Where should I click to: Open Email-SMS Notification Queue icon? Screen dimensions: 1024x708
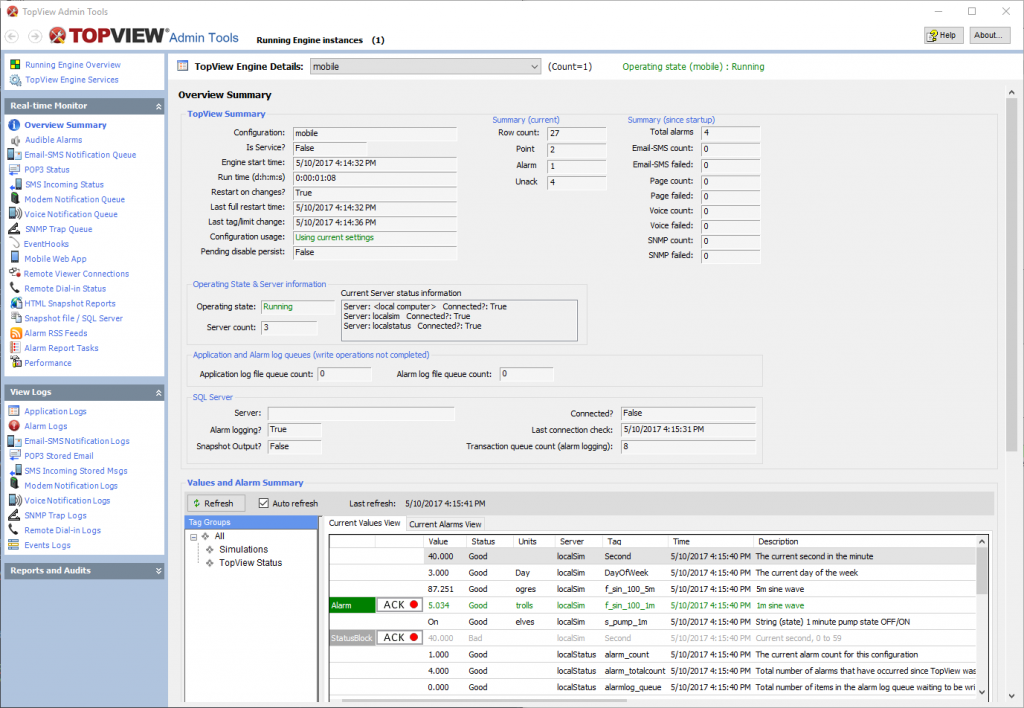(x=14, y=155)
